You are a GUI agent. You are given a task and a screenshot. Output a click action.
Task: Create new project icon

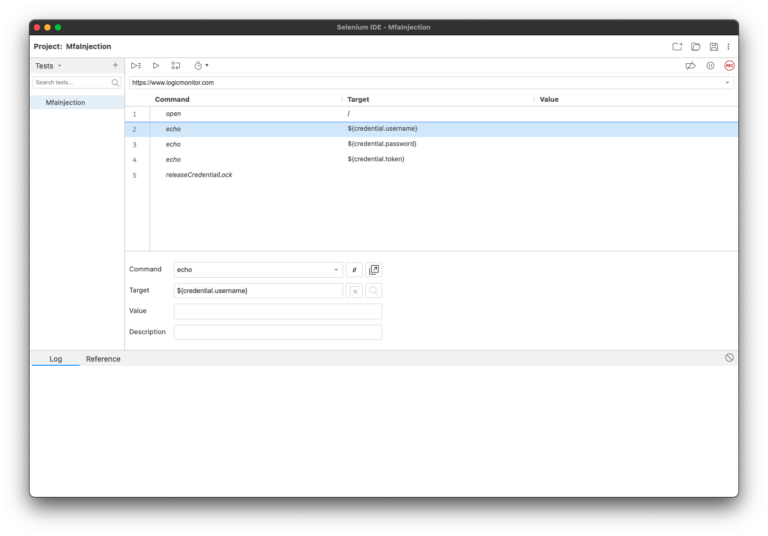677,47
